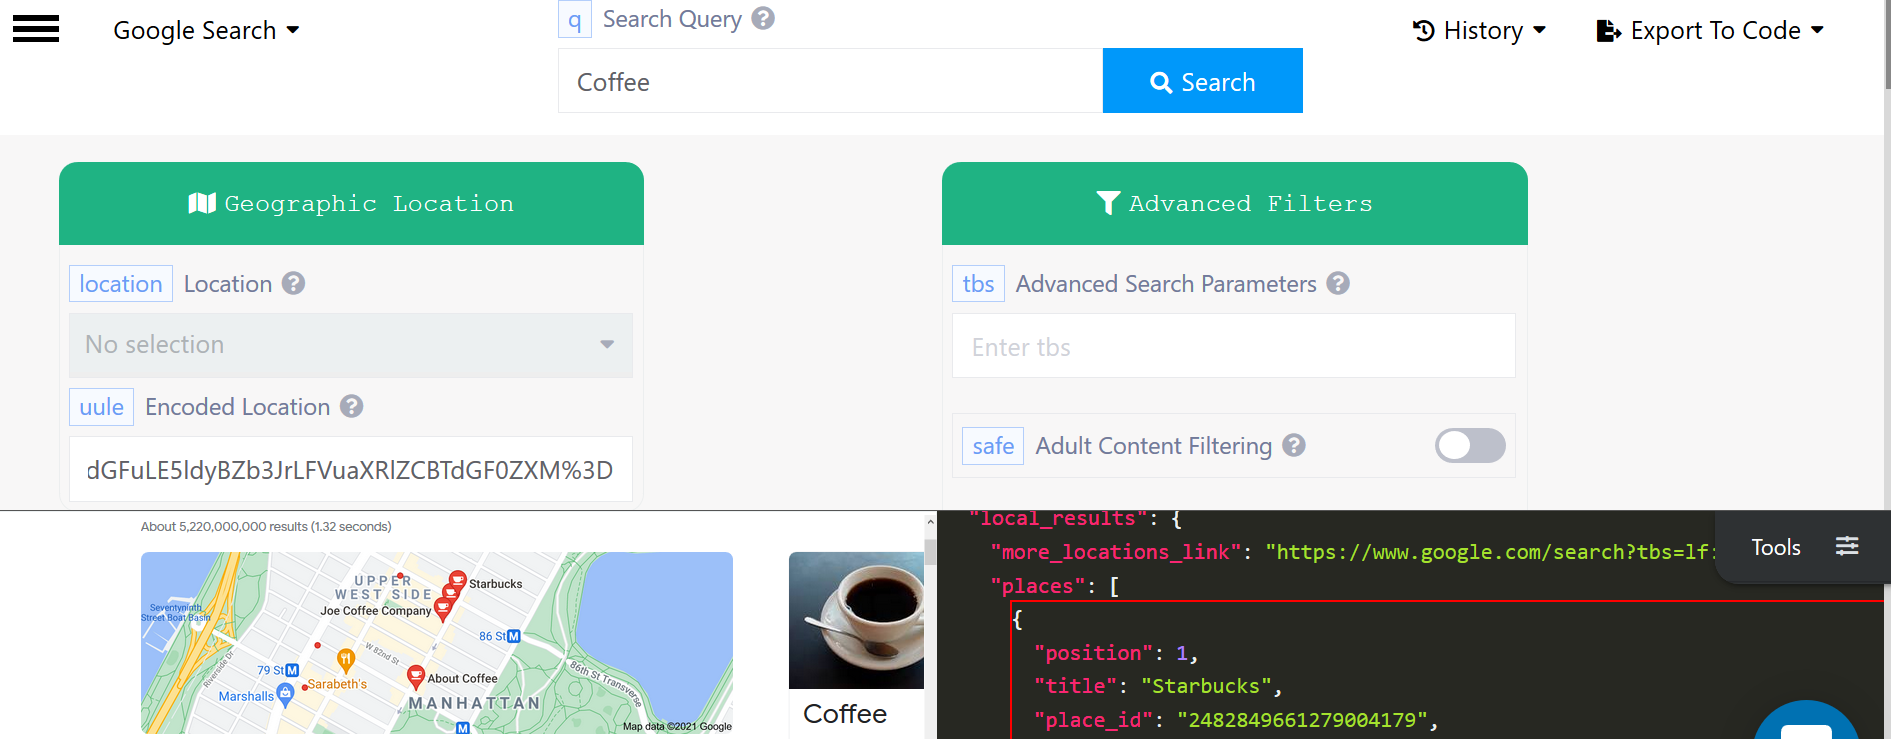Image resolution: width=1891 pixels, height=739 pixels.
Task: Click the 86 St subway marker
Action: tap(514, 636)
